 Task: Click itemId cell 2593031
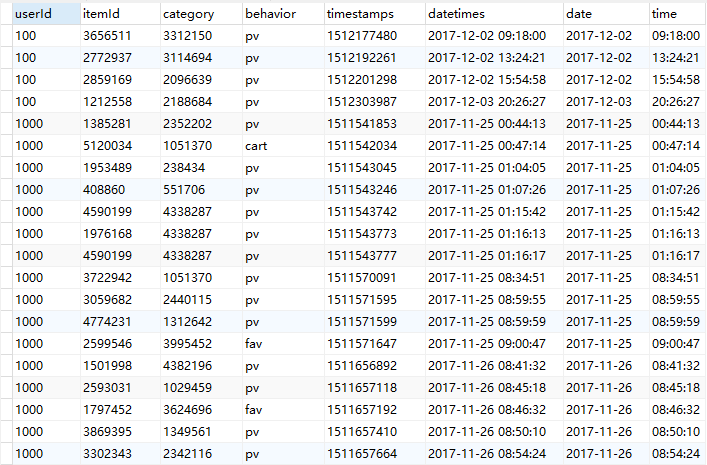pyautogui.click(x=120, y=388)
